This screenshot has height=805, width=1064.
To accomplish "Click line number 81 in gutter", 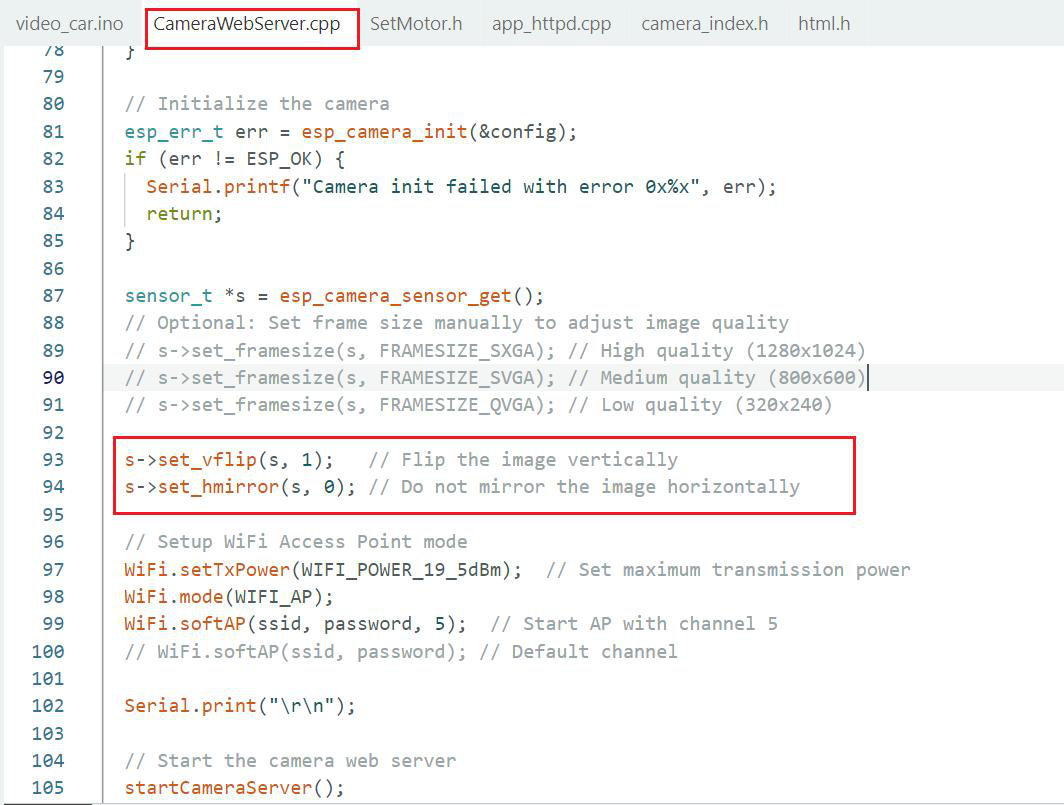I will tap(53, 131).
